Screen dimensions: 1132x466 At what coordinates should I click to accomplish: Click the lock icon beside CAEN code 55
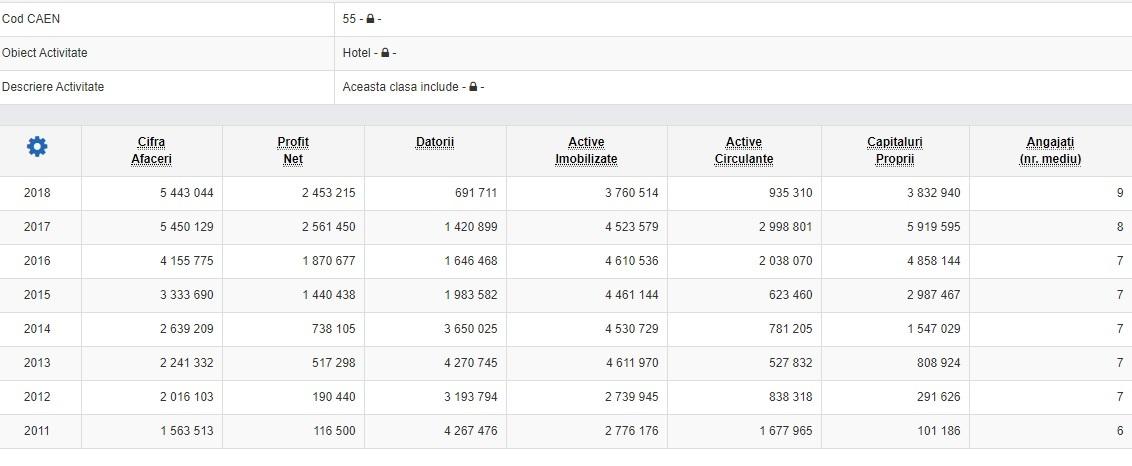pyautogui.click(x=370, y=19)
